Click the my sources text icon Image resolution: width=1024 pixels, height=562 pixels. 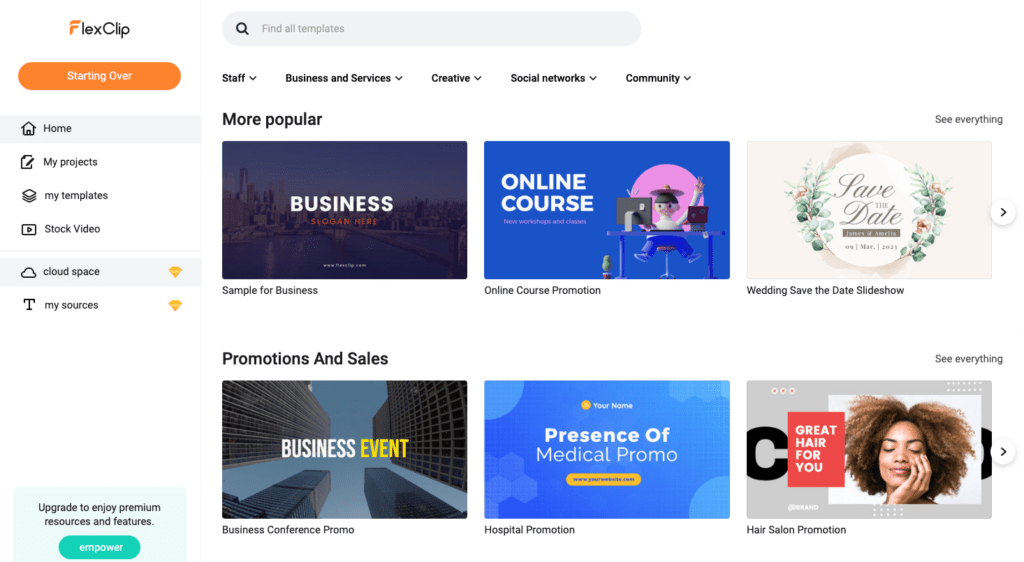[29, 305]
